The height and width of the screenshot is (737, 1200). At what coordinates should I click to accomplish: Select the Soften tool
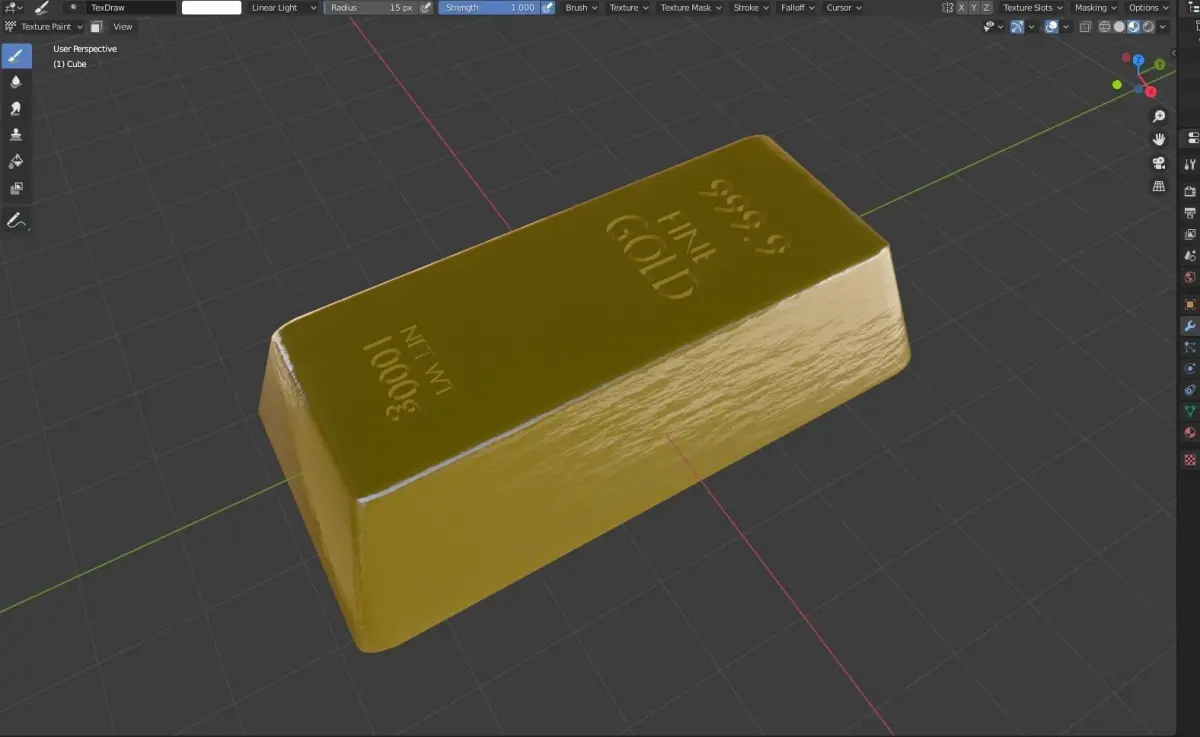pos(16,82)
